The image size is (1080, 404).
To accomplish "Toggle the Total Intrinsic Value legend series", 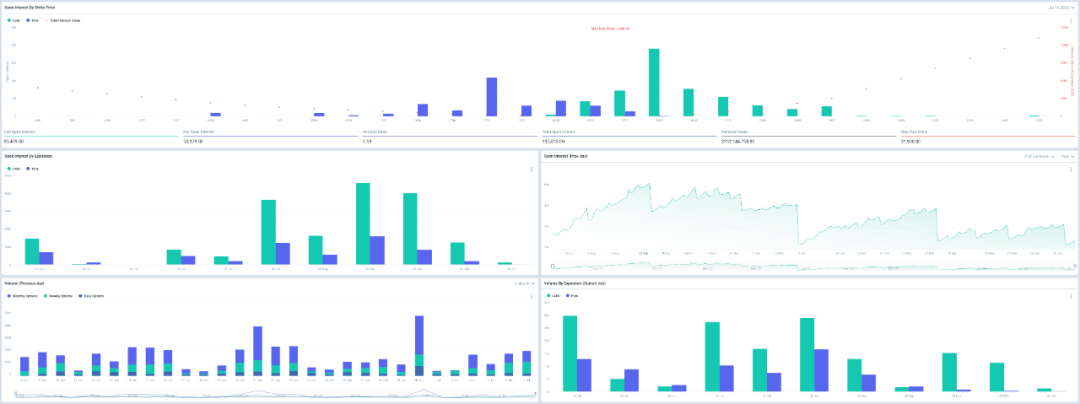I will pyautogui.click(x=61, y=21).
